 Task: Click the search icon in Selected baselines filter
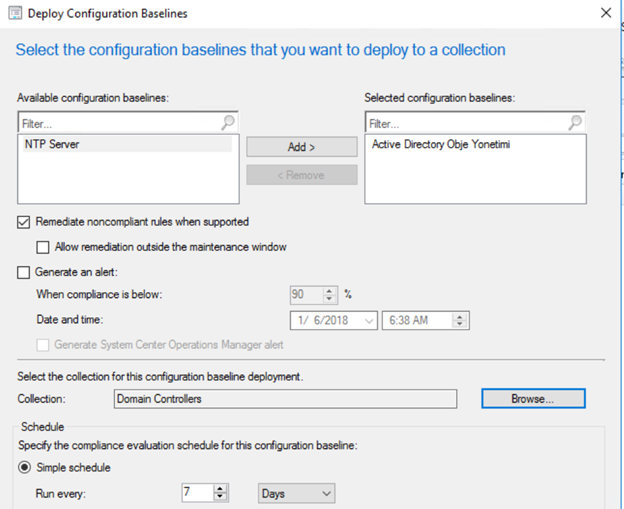coord(575,122)
